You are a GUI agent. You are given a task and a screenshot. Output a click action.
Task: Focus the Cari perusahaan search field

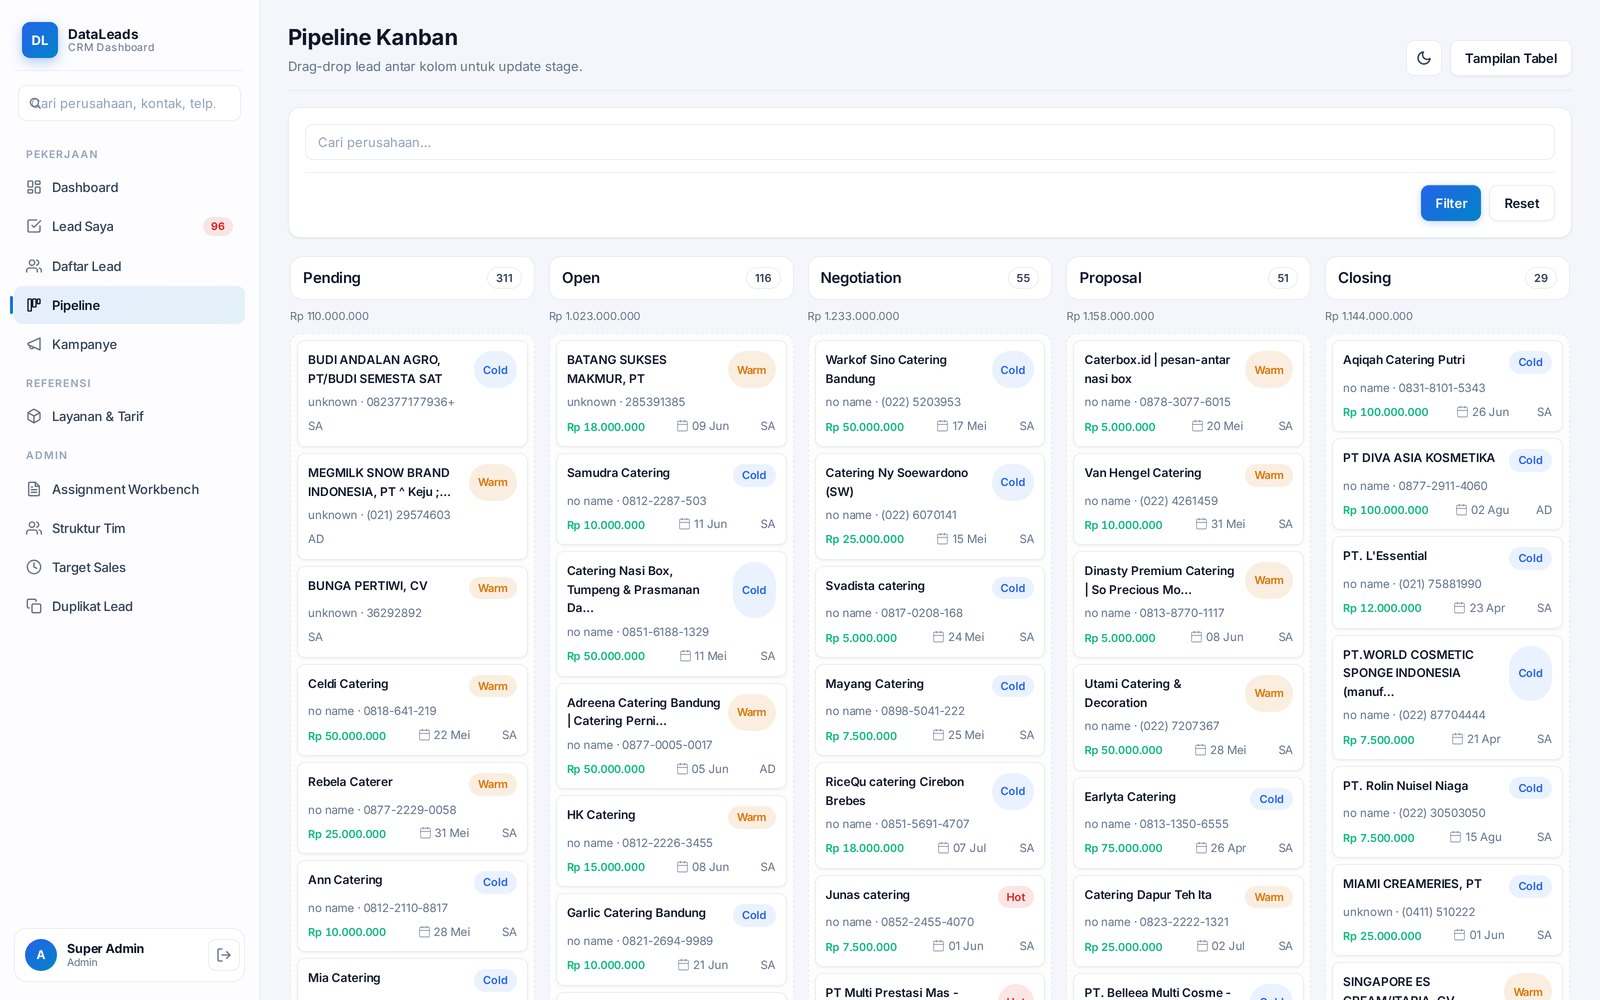pyautogui.click(x=929, y=142)
